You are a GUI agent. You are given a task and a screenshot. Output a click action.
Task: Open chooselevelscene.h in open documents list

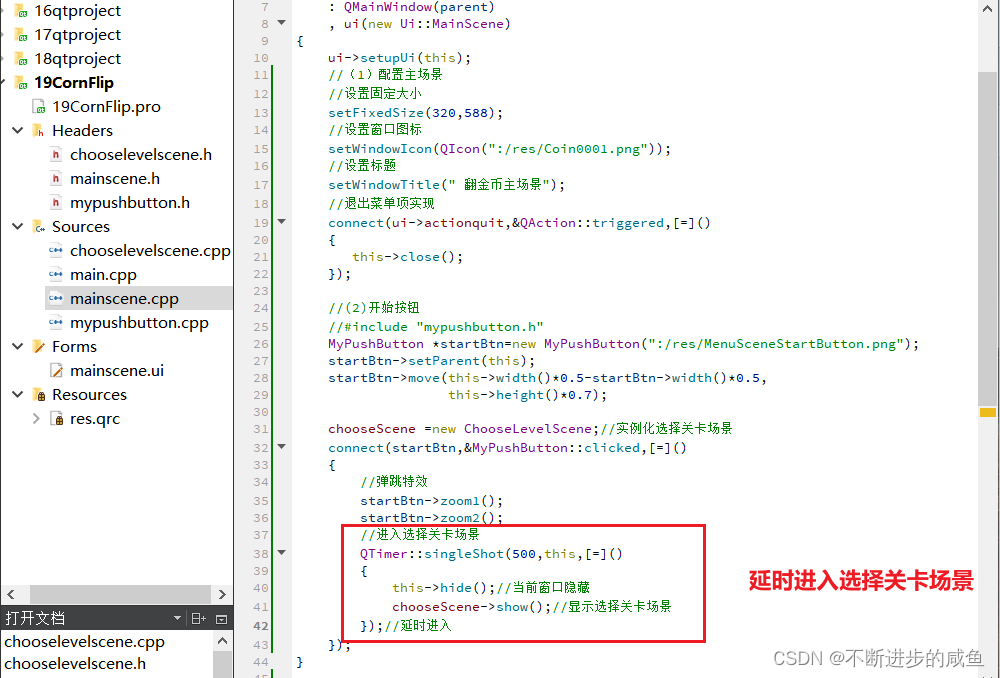[75, 664]
